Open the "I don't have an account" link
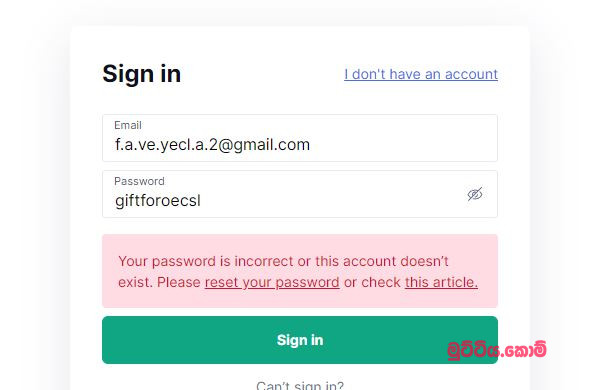Image resolution: width=597 pixels, height=390 pixels. [421, 74]
